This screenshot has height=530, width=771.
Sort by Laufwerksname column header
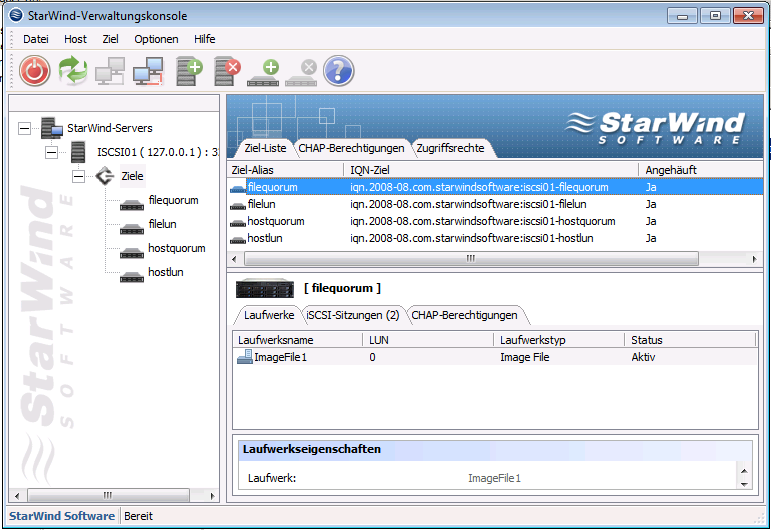pyautogui.click(x=298, y=340)
